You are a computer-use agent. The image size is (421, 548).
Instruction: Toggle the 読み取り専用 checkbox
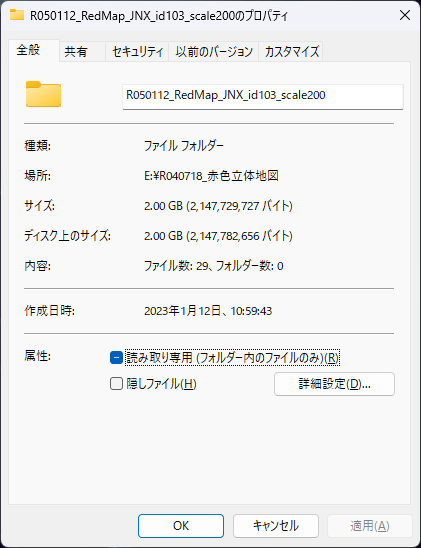point(116,358)
